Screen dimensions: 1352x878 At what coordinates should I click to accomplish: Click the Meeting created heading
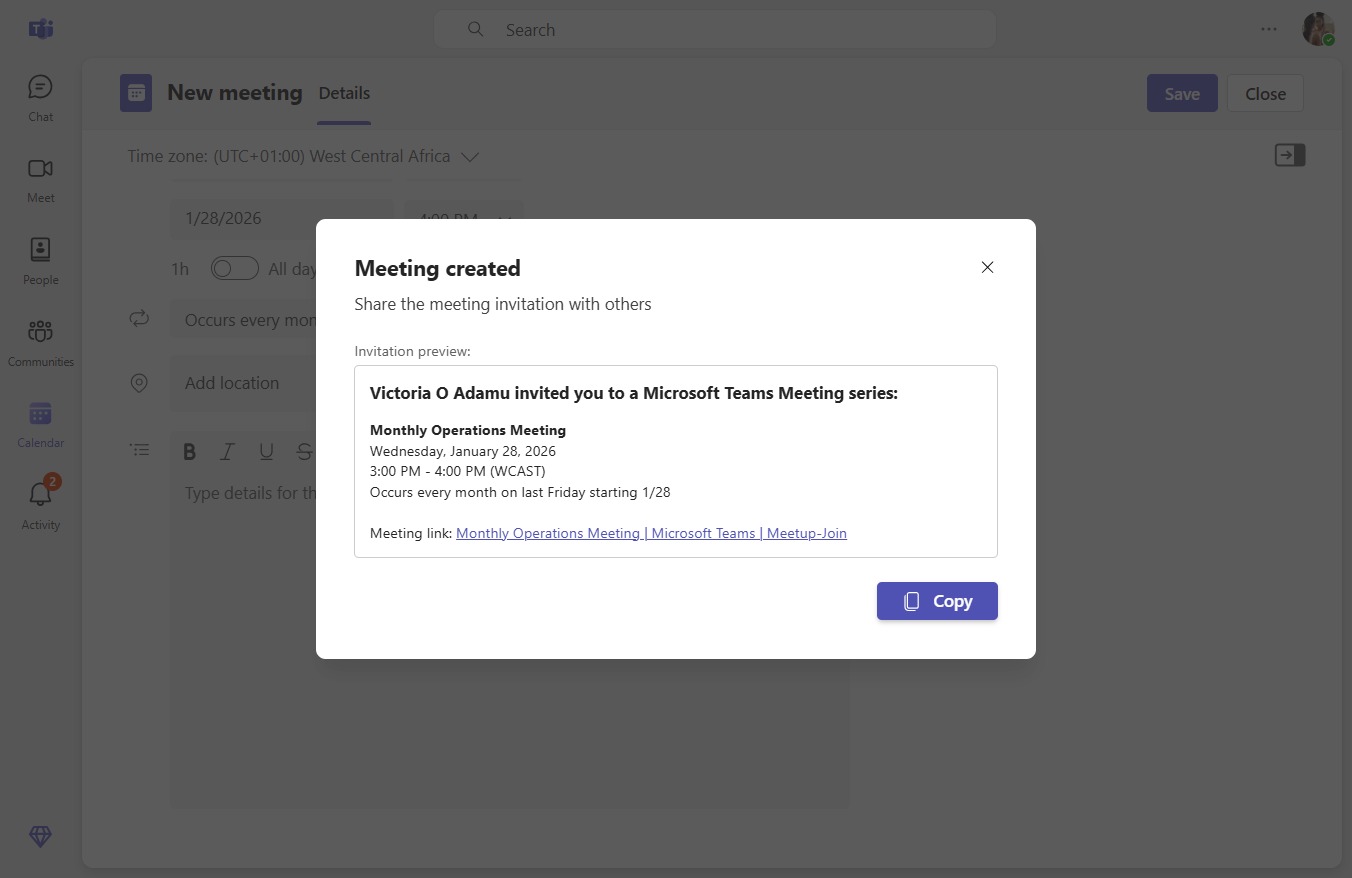438,268
